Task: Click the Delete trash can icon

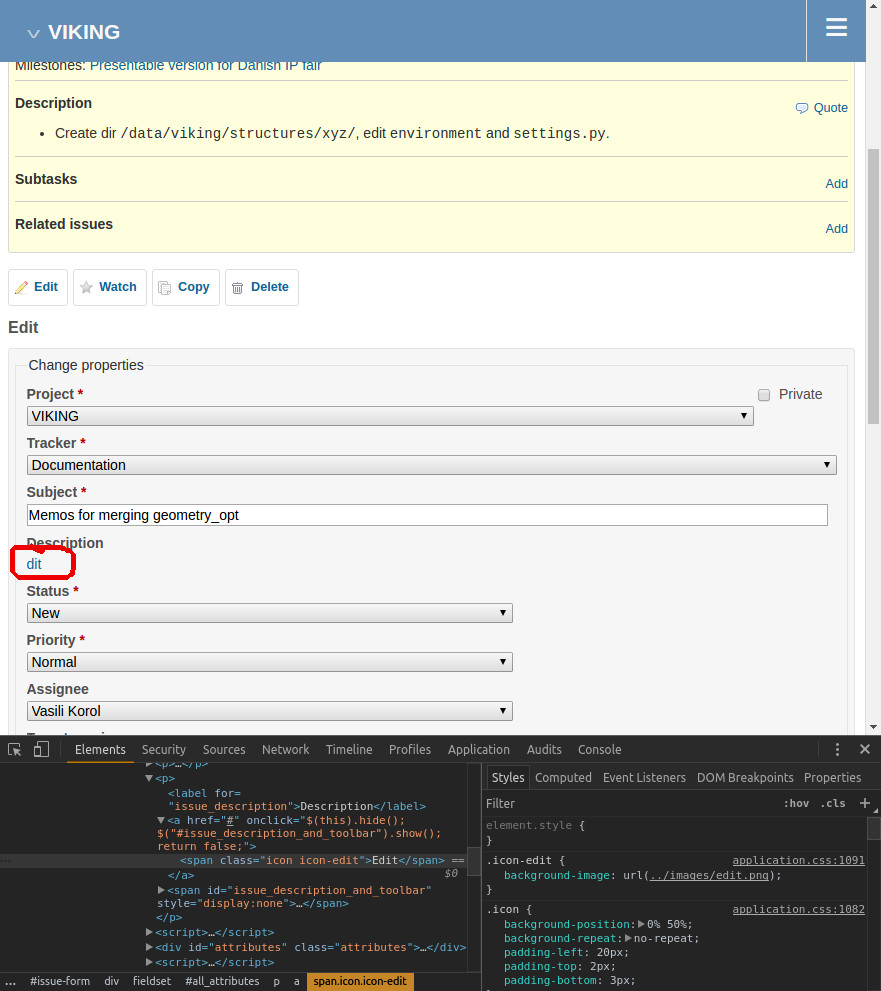Action: coord(238,288)
